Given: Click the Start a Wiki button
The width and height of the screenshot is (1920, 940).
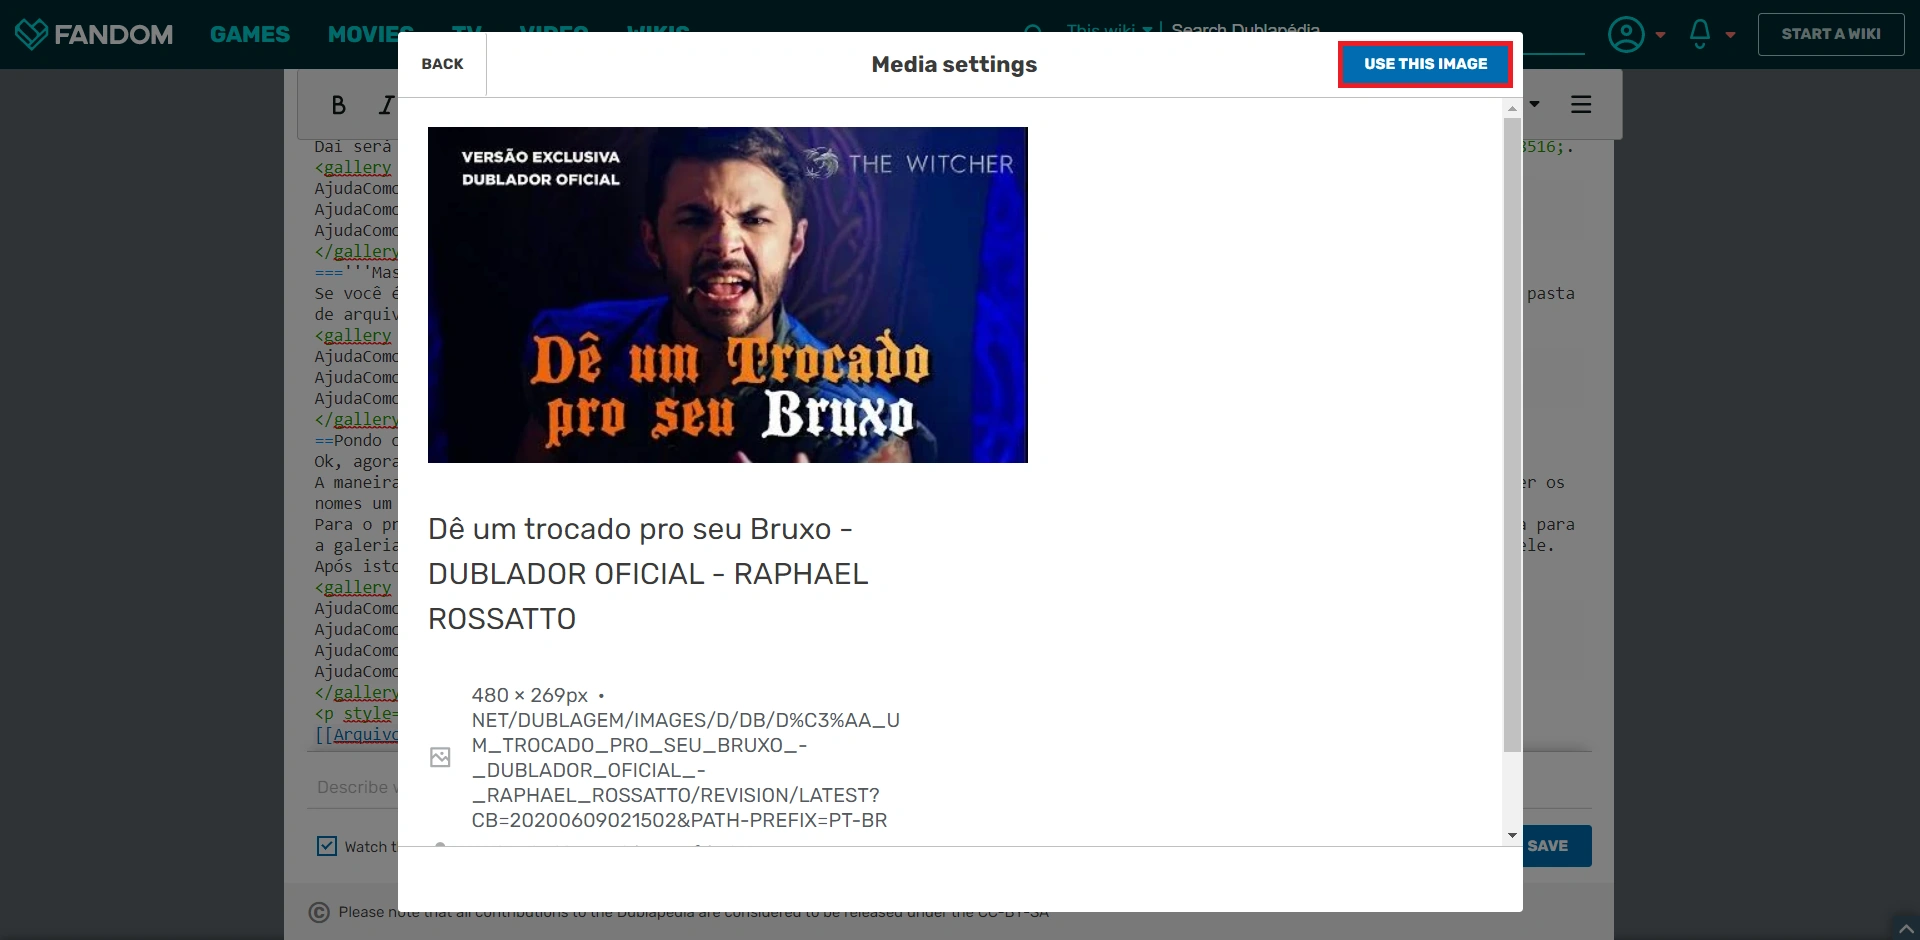Looking at the screenshot, I should point(1831,34).
